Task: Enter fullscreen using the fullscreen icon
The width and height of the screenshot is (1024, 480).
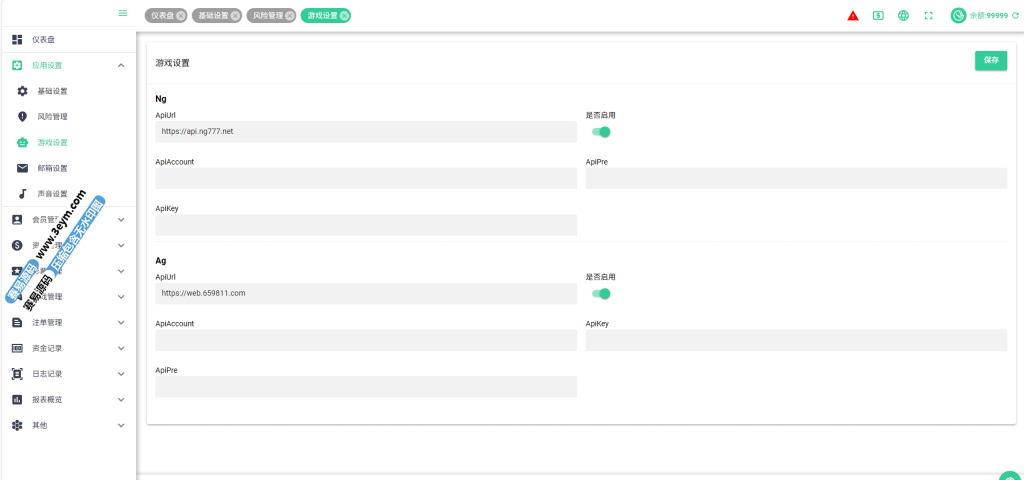Action: click(929, 16)
